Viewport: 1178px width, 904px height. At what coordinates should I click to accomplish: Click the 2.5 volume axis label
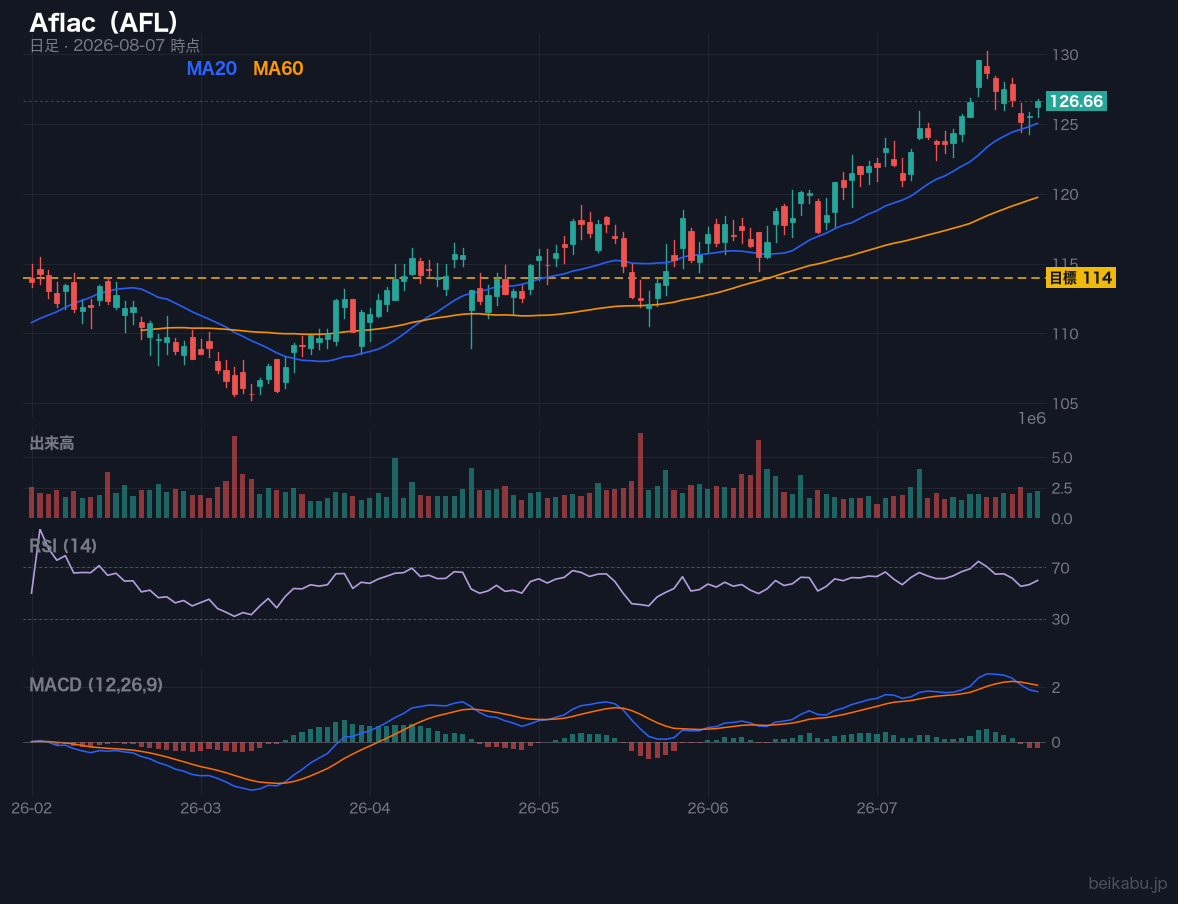pyautogui.click(x=1062, y=488)
